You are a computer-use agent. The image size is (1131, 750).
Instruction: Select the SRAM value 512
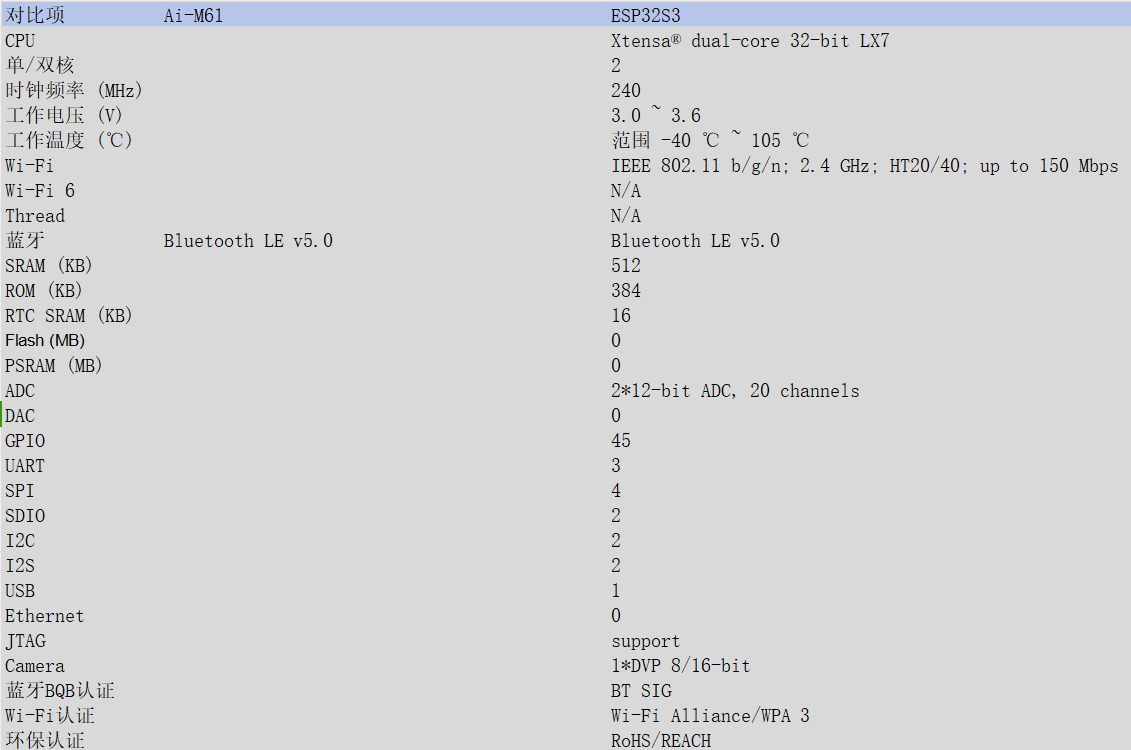pos(626,266)
